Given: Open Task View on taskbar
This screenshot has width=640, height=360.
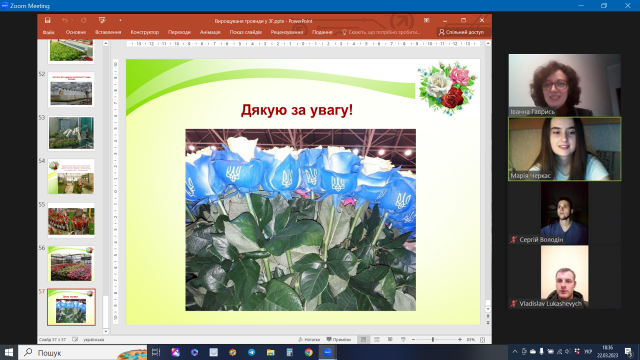Looking at the screenshot, I should [x=156, y=352].
